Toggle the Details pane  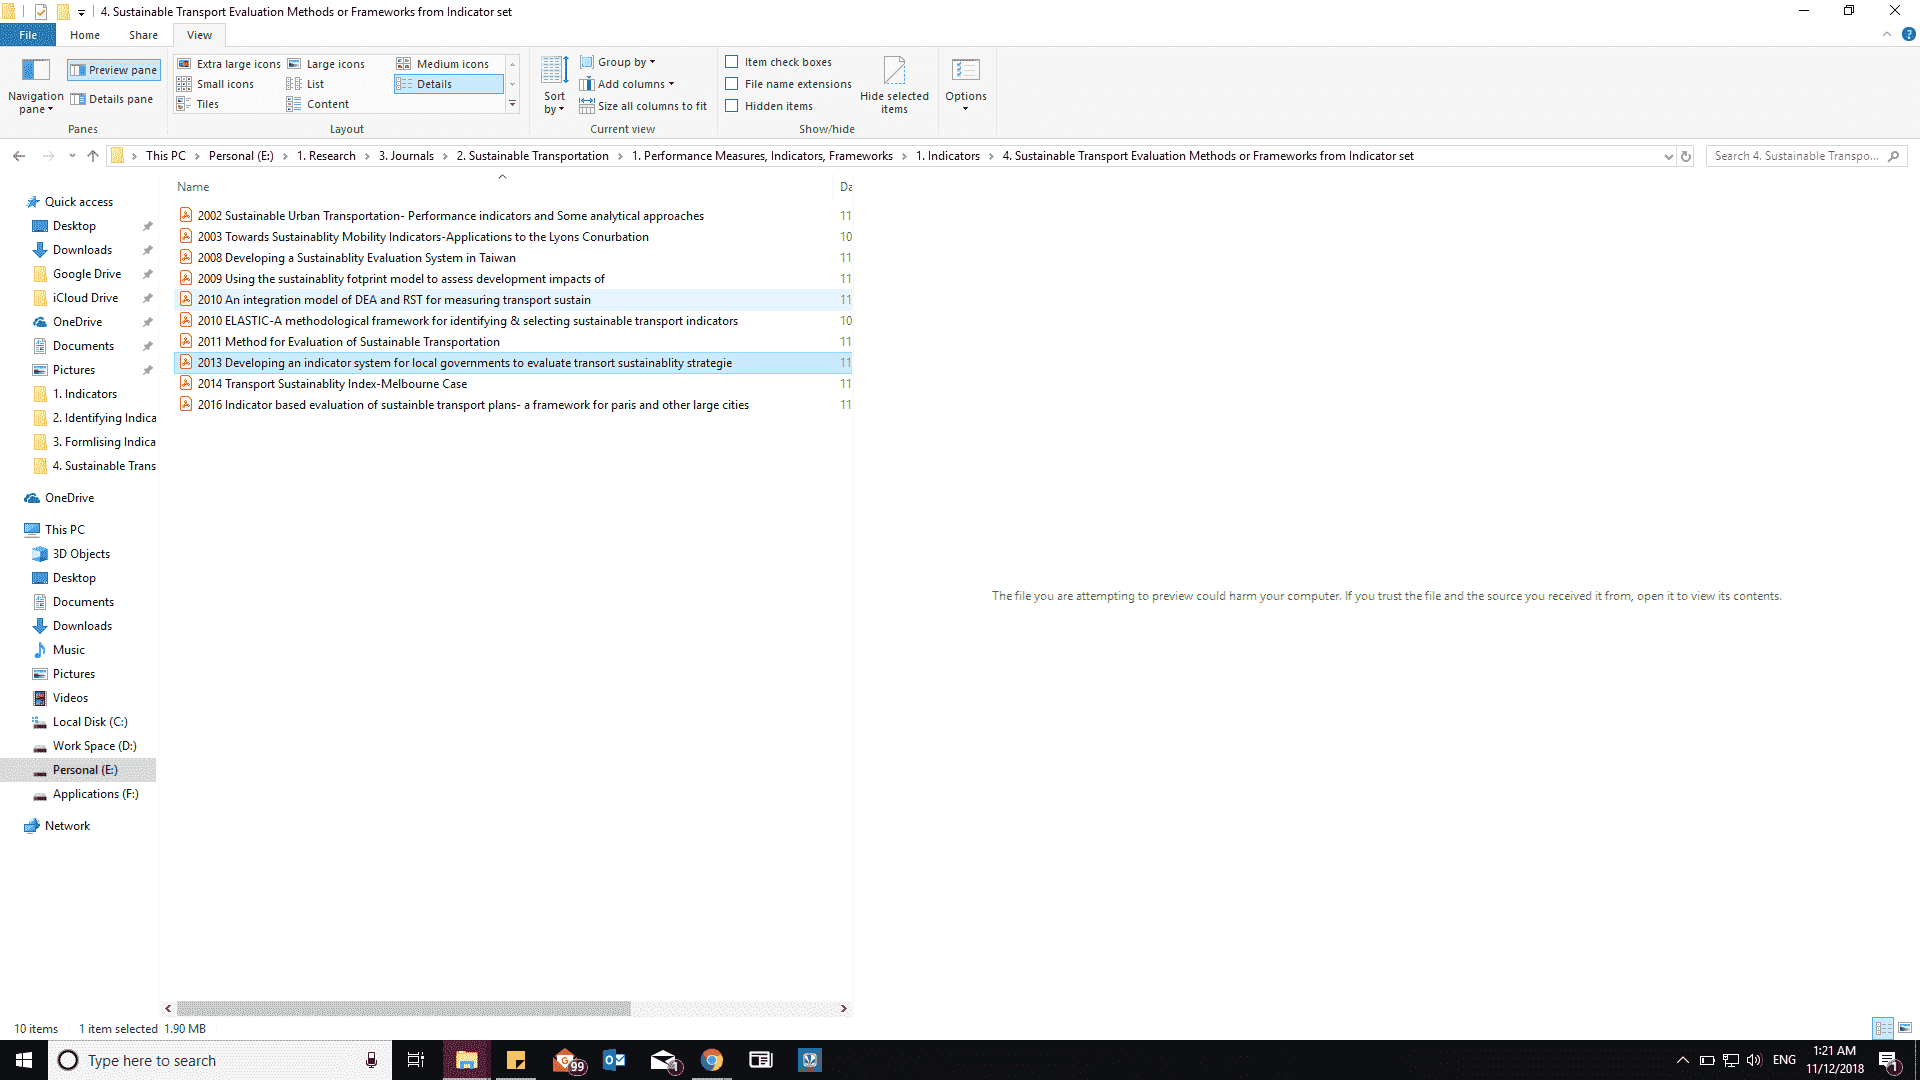112,98
